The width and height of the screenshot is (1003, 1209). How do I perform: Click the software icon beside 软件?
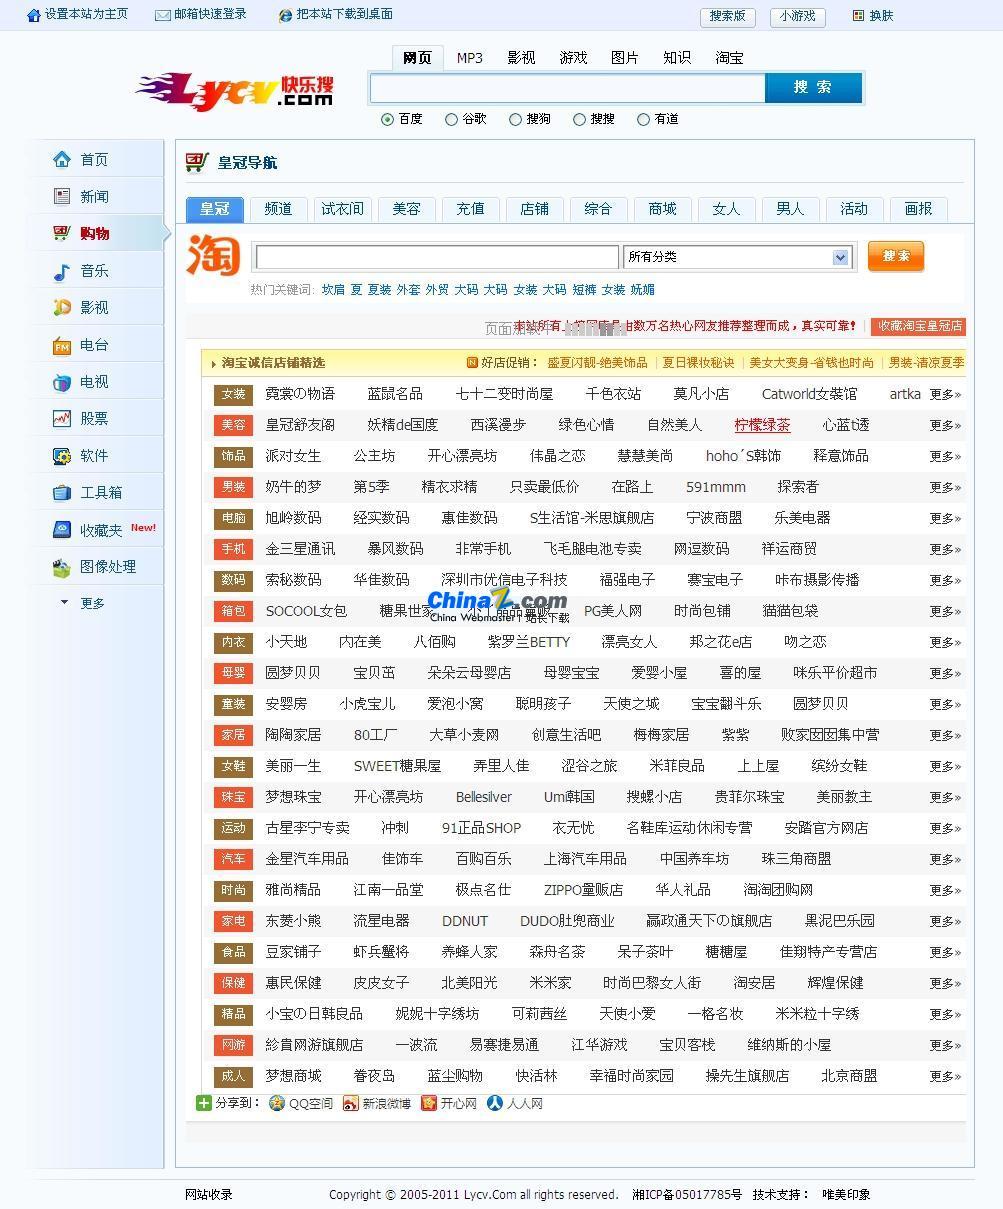tap(62, 455)
